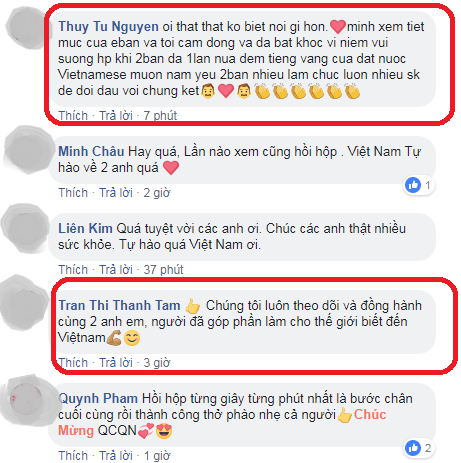
Task: Like Thuy Tu Nguyen's comment via Thích
Action: (73, 116)
